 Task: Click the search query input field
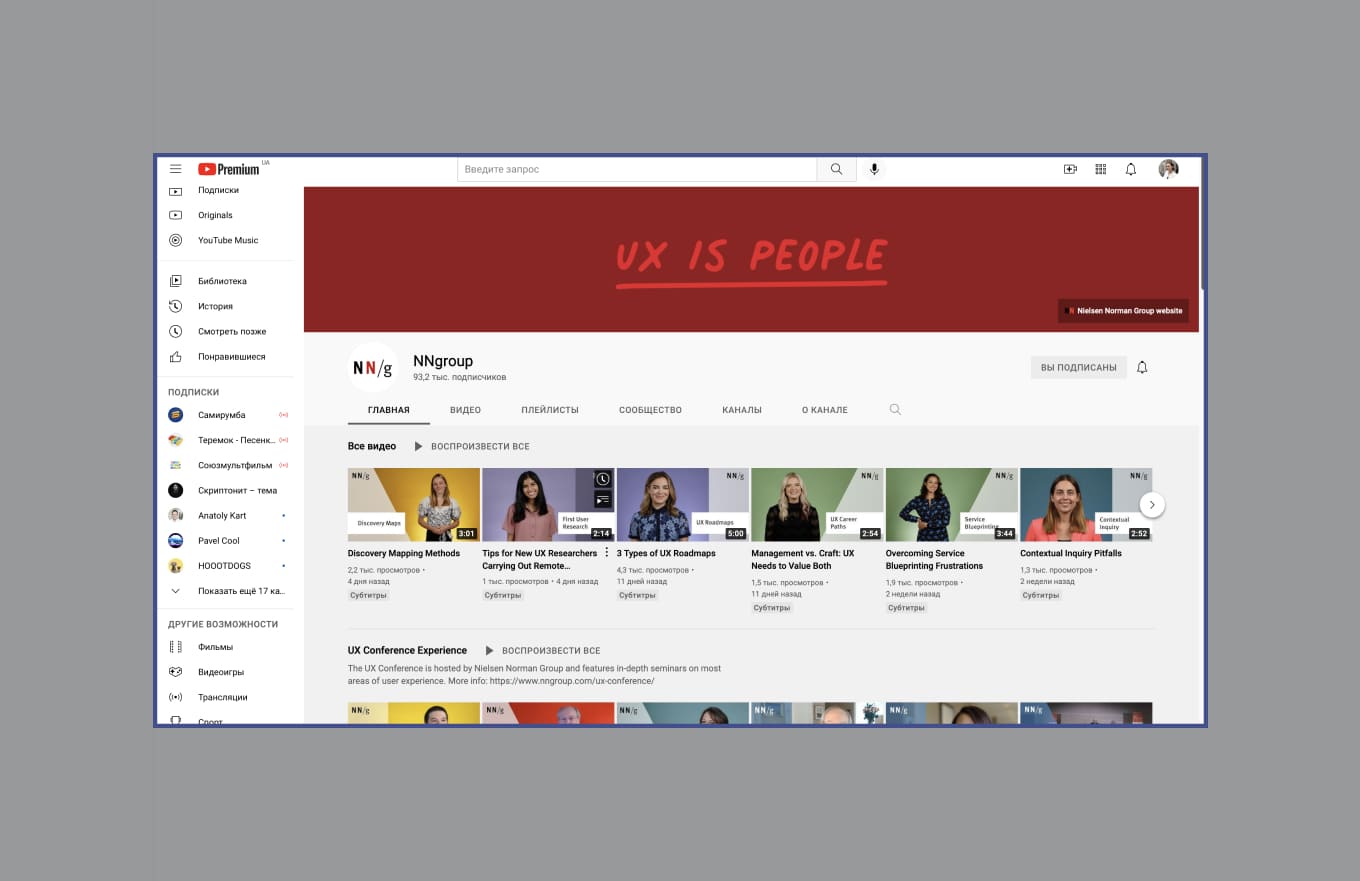click(637, 170)
